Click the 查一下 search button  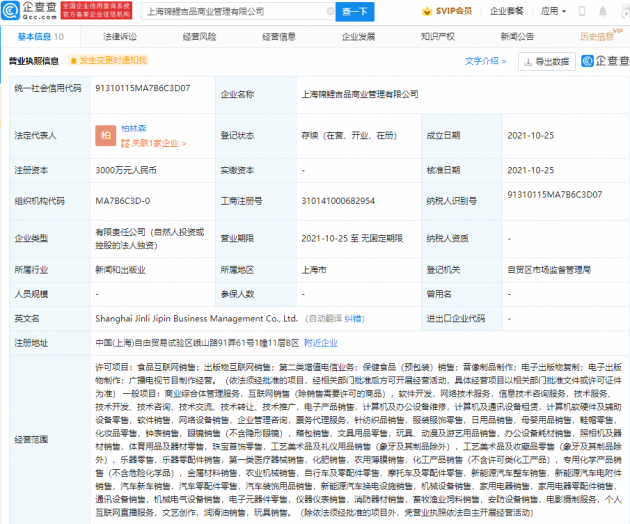point(352,11)
